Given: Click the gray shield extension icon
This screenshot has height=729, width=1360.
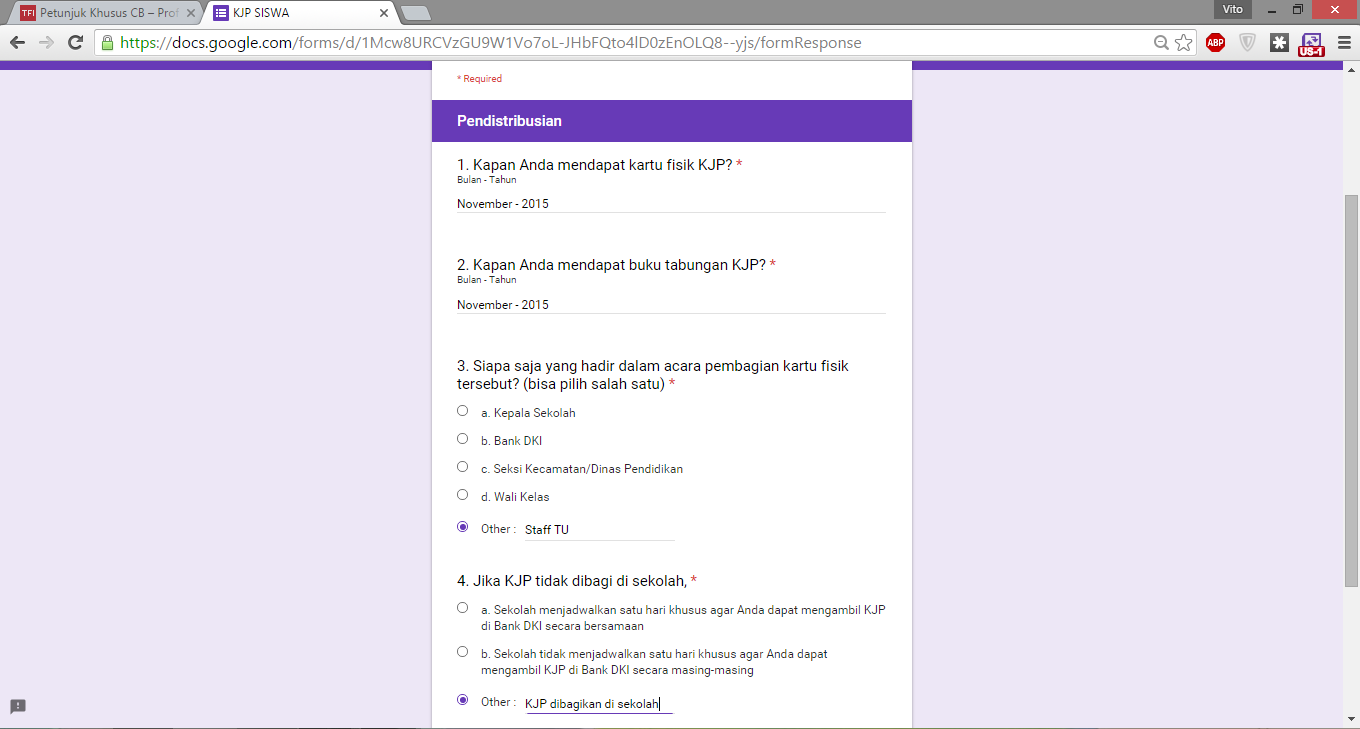Looking at the screenshot, I should tap(1247, 43).
